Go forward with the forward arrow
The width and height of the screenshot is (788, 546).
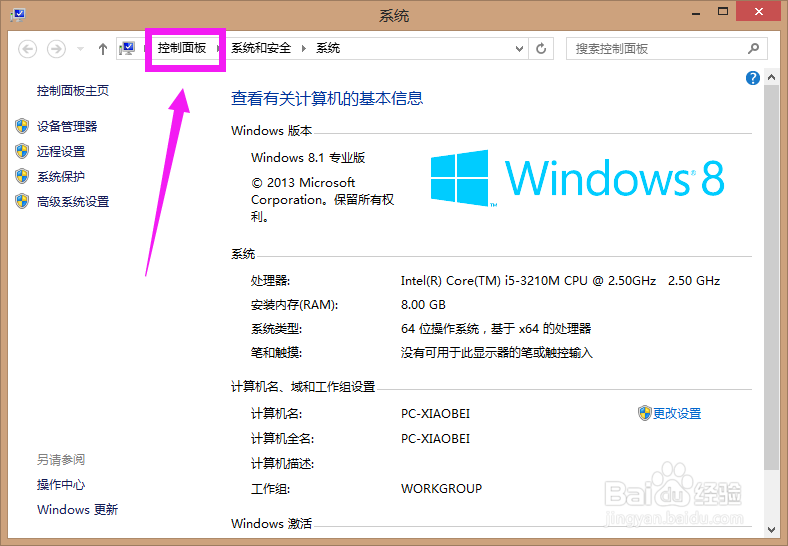point(56,49)
